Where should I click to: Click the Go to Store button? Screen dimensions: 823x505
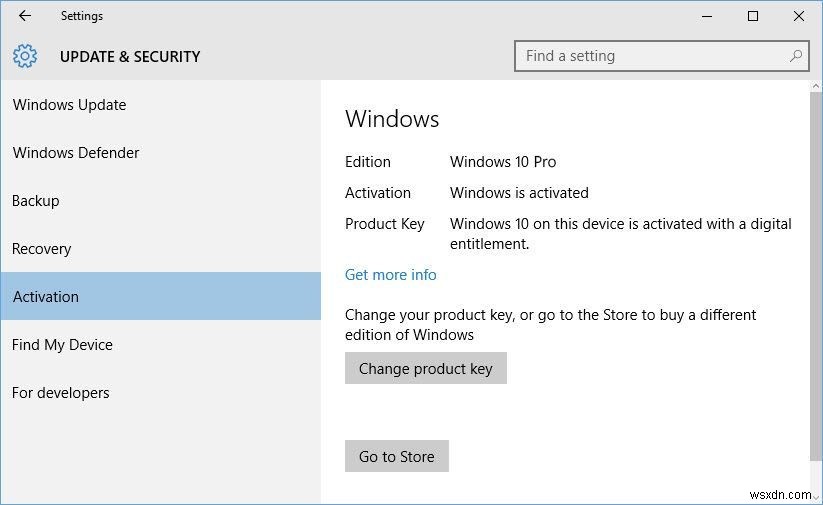point(397,456)
